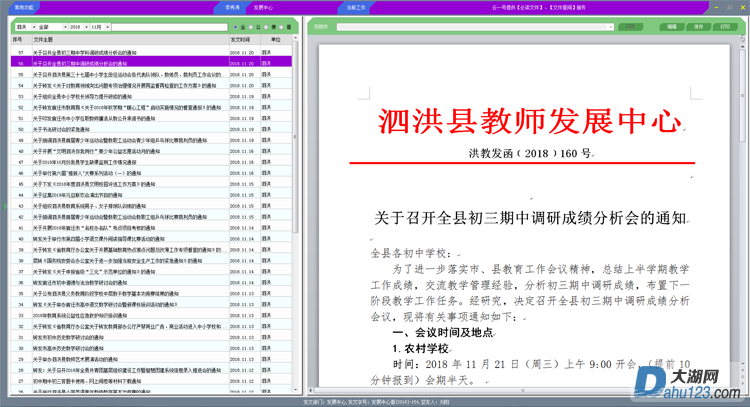Click the document title 泗洪县教师发展中心
Image resolution: width=750 pixels, height=407 pixels.
click(x=529, y=121)
